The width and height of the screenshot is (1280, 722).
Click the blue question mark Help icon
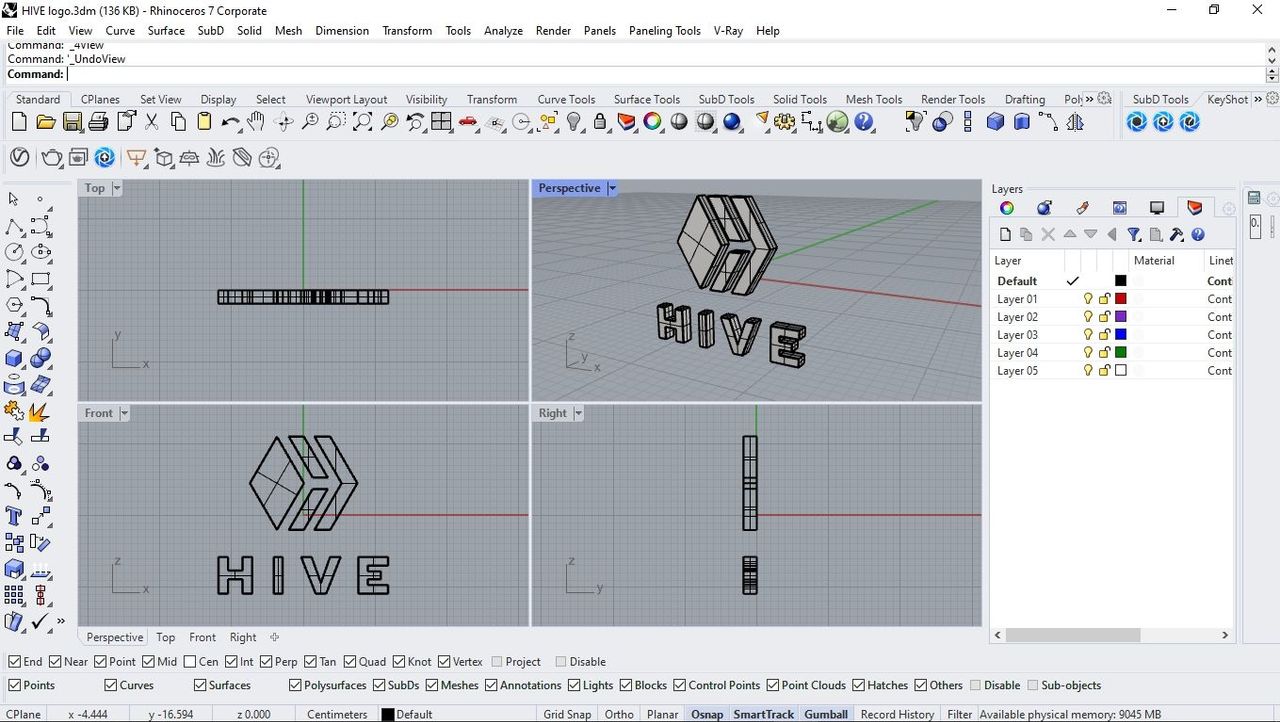864,122
